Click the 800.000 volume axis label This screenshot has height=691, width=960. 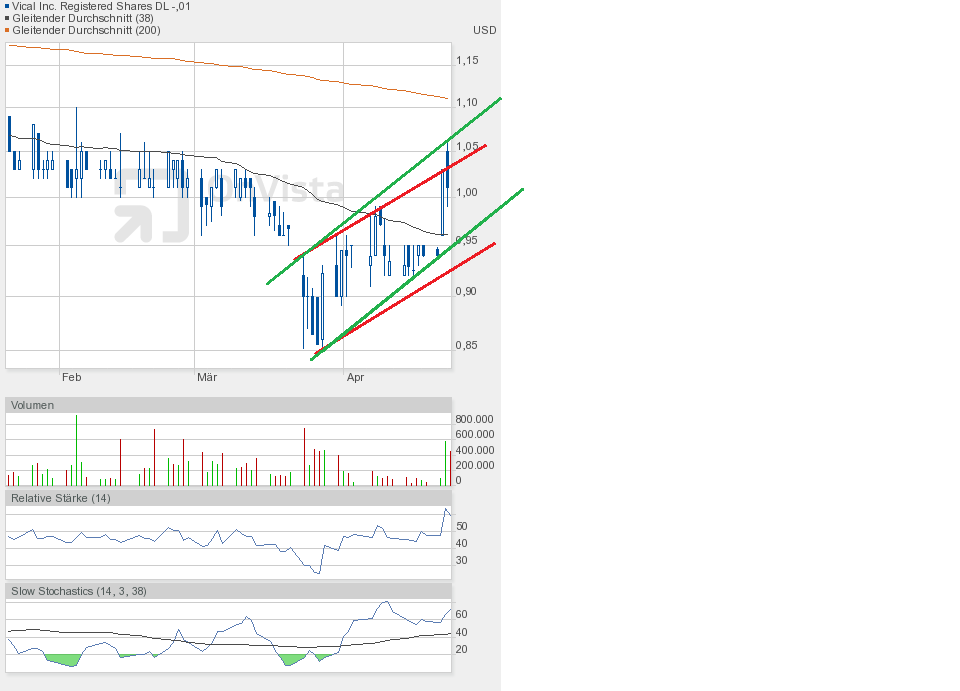pyautogui.click(x=474, y=419)
